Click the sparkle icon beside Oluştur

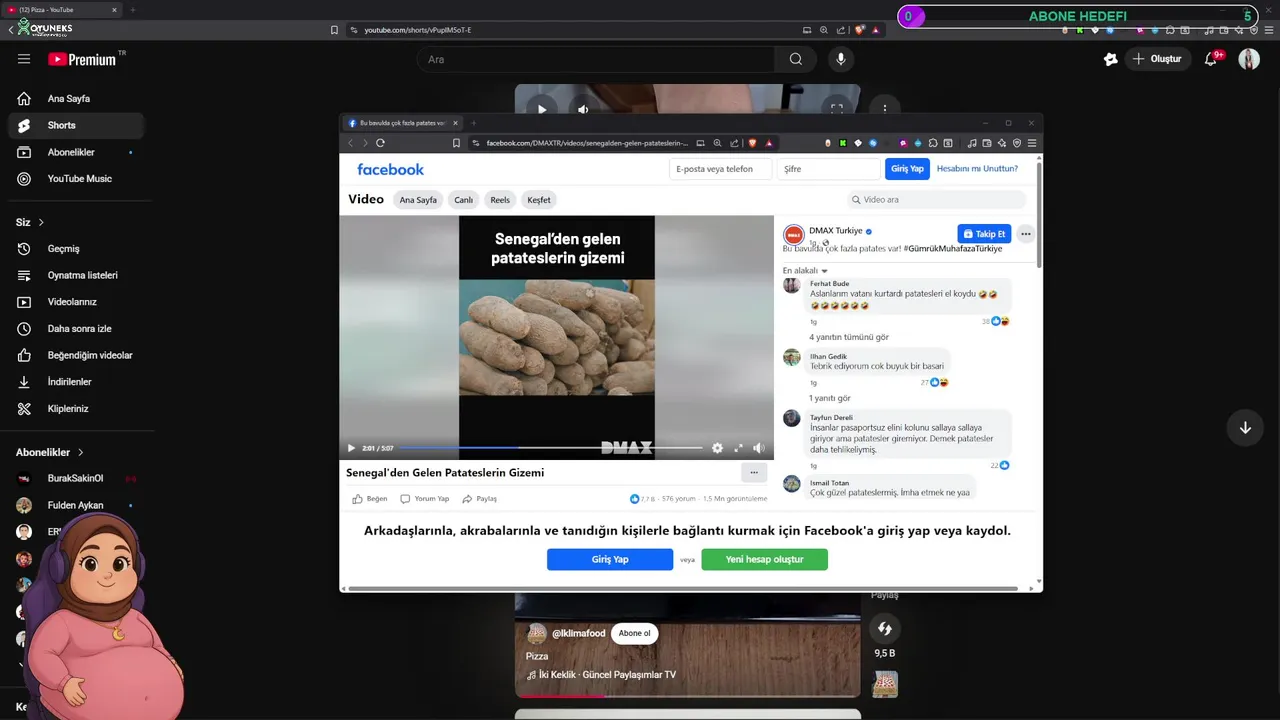click(x=1110, y=59)
